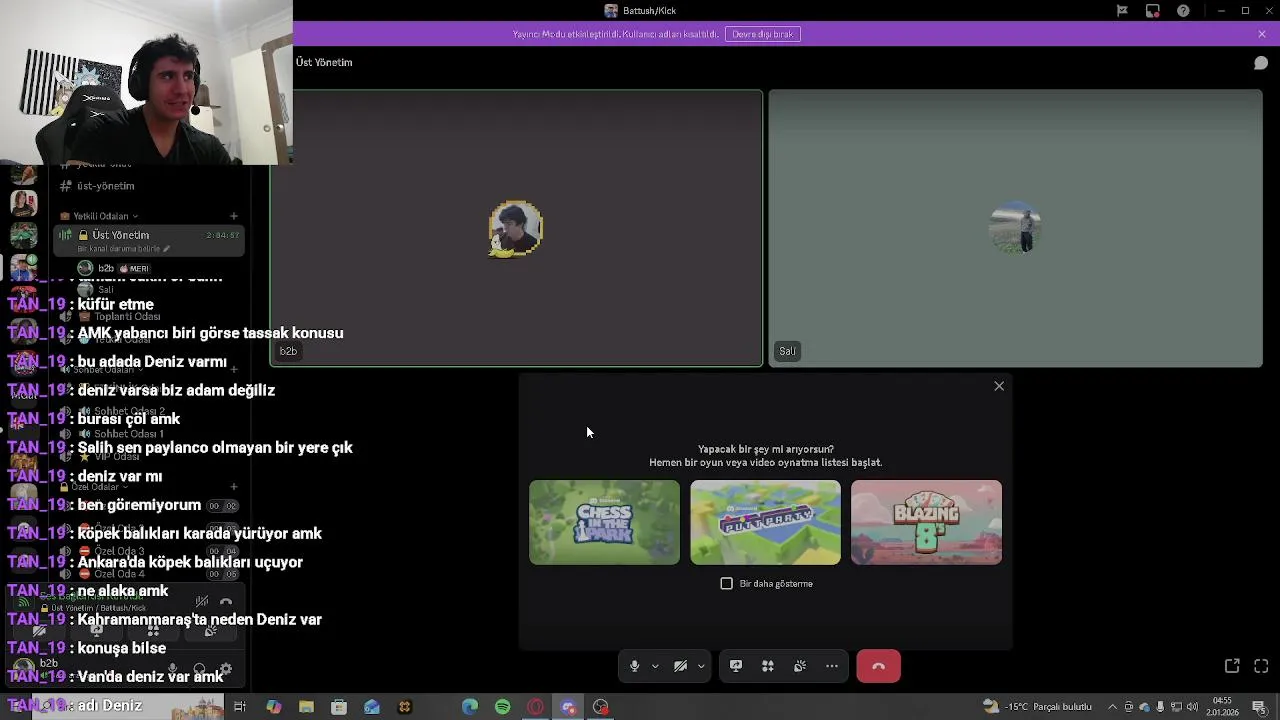
Task: Start Putt Party activity
Action: (x=765, y=522)
